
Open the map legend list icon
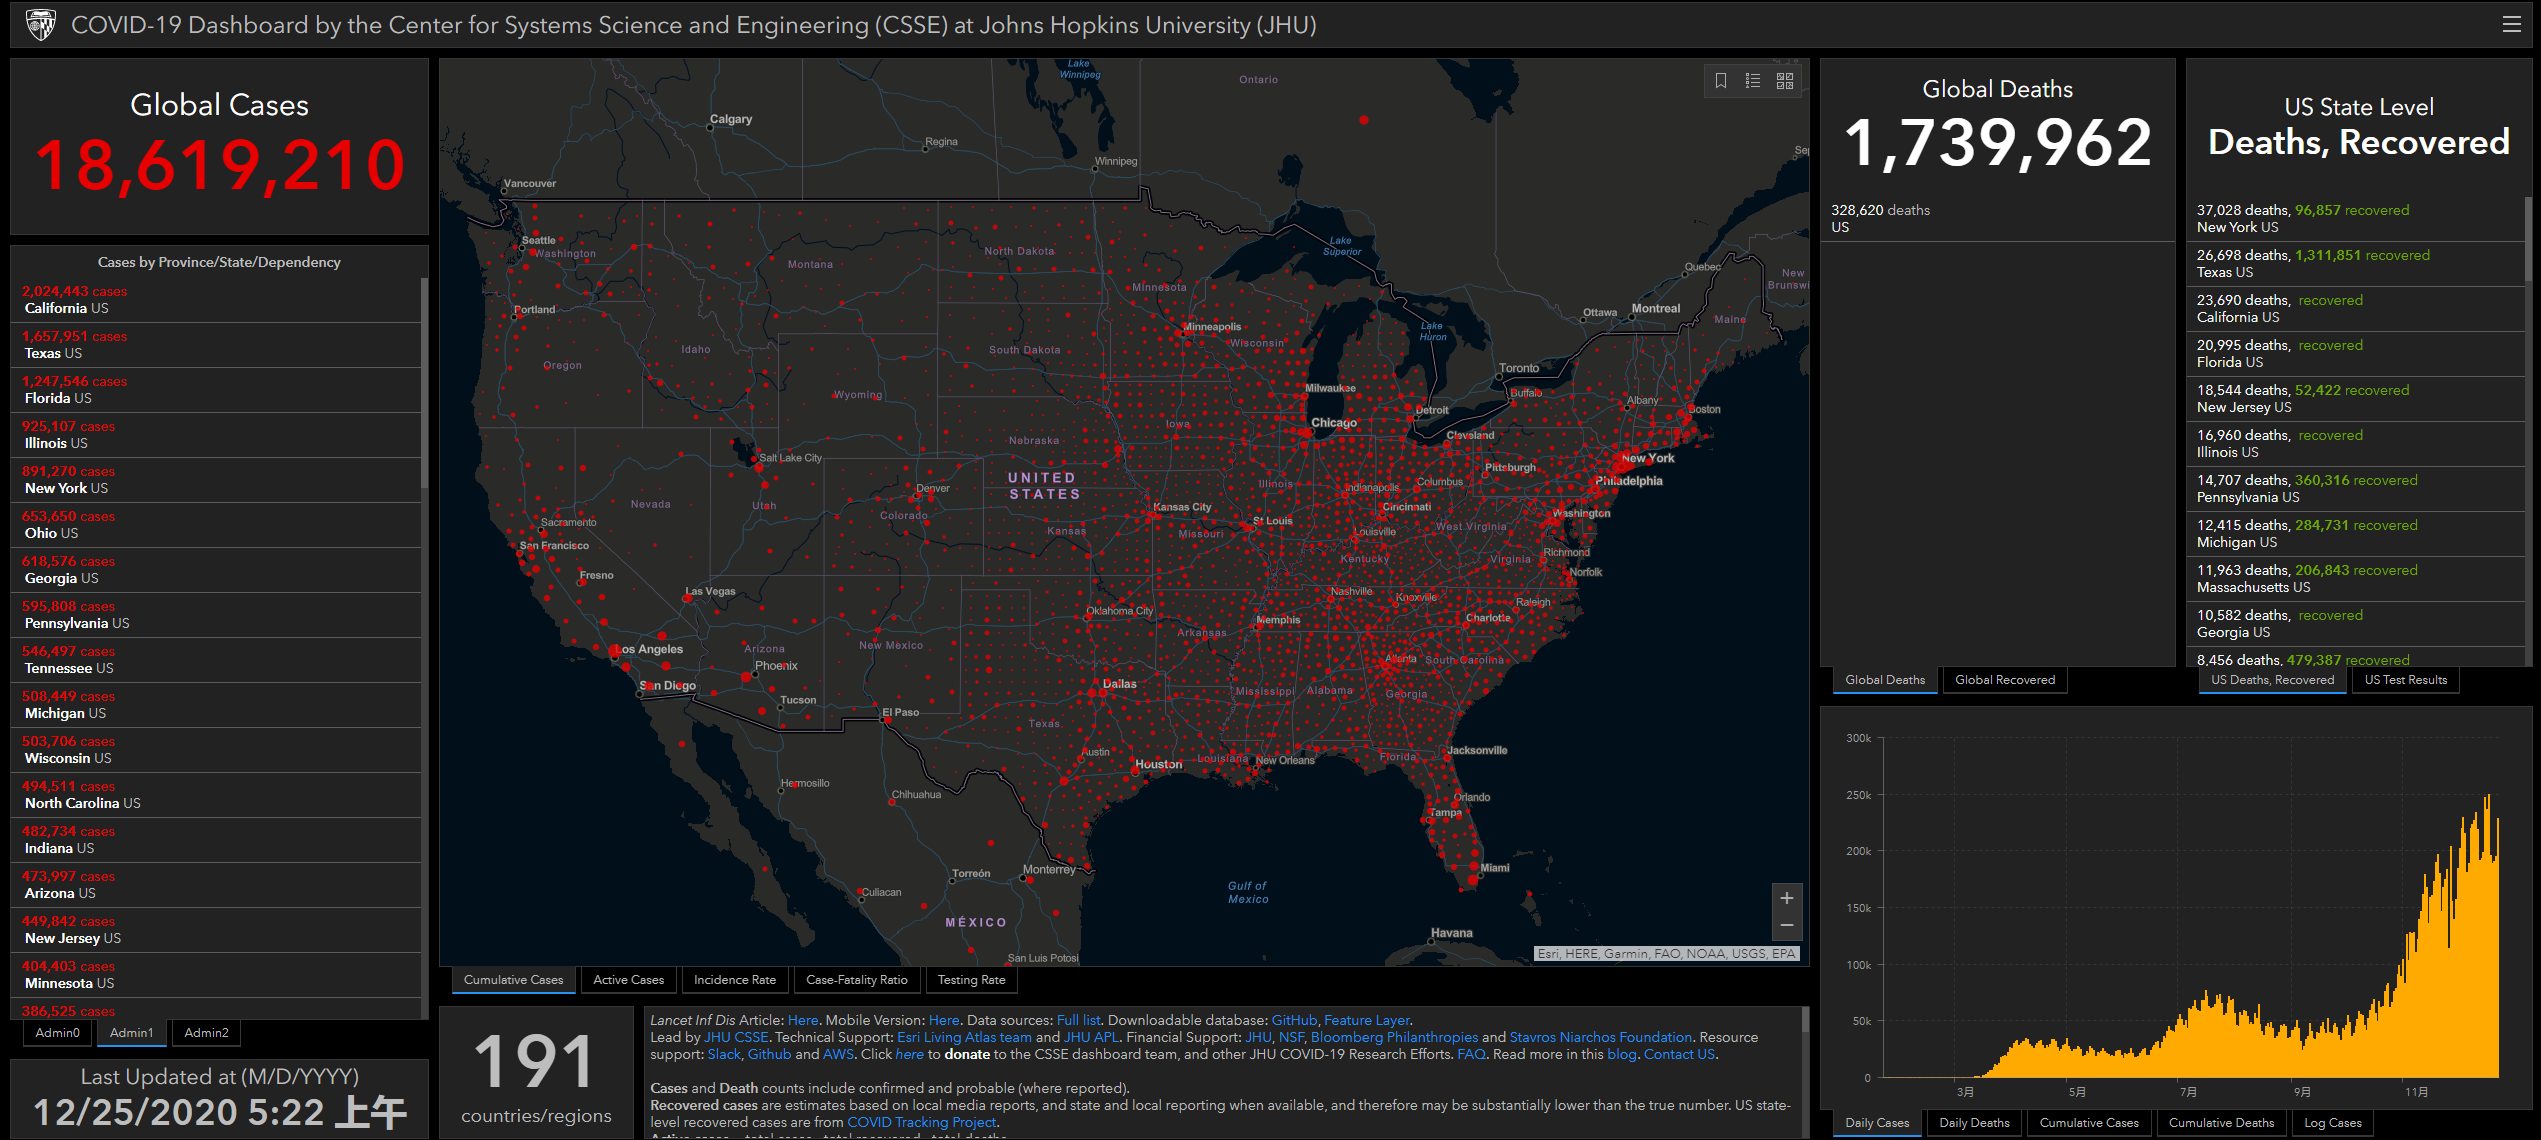(1753, 81)
